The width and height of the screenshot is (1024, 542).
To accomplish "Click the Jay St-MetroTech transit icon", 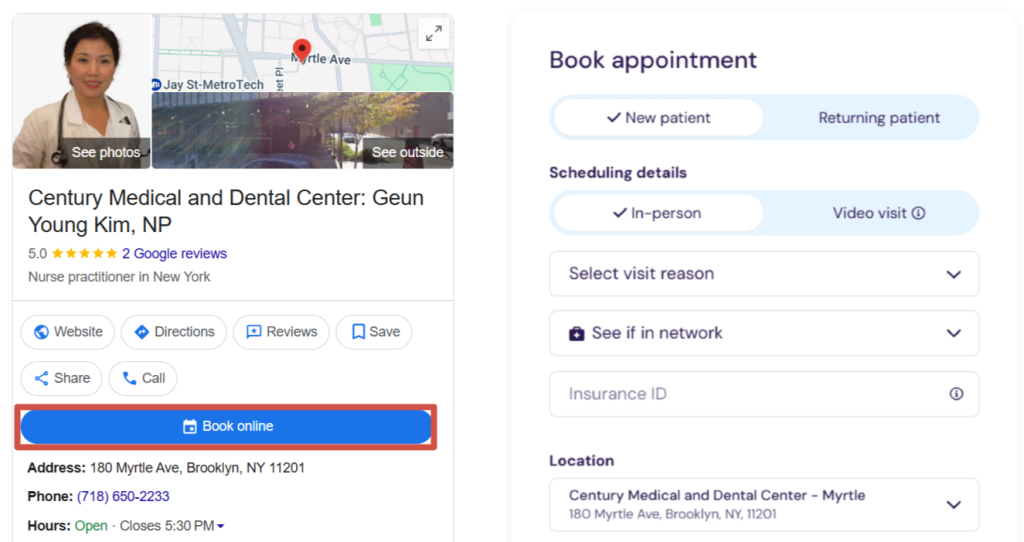I will (x=156, y=85).
